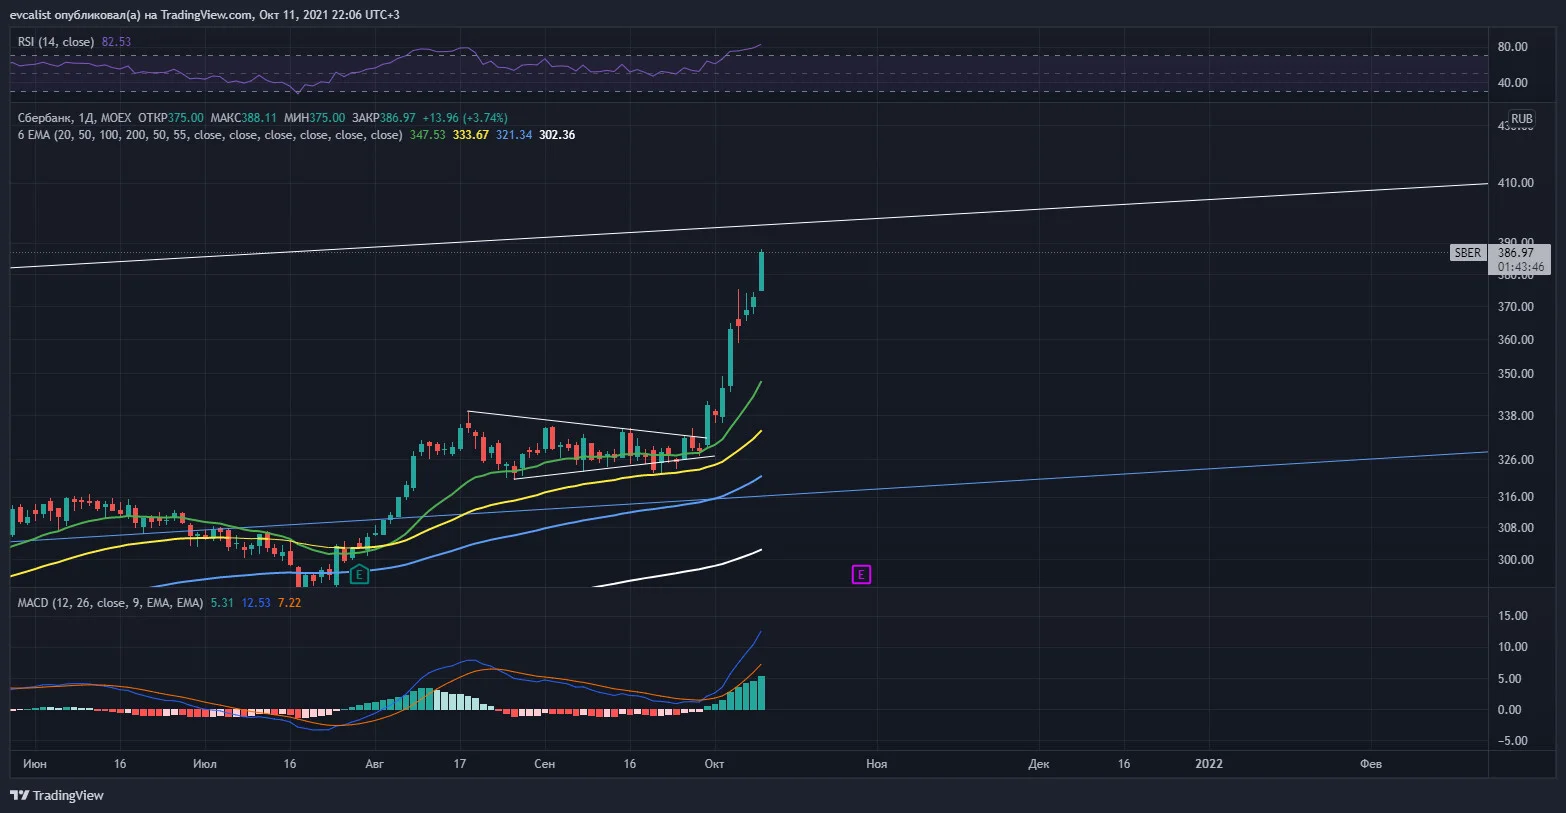Click the RUB currency label
This screenshot has height=813, width=1566.
[1521, 118]
